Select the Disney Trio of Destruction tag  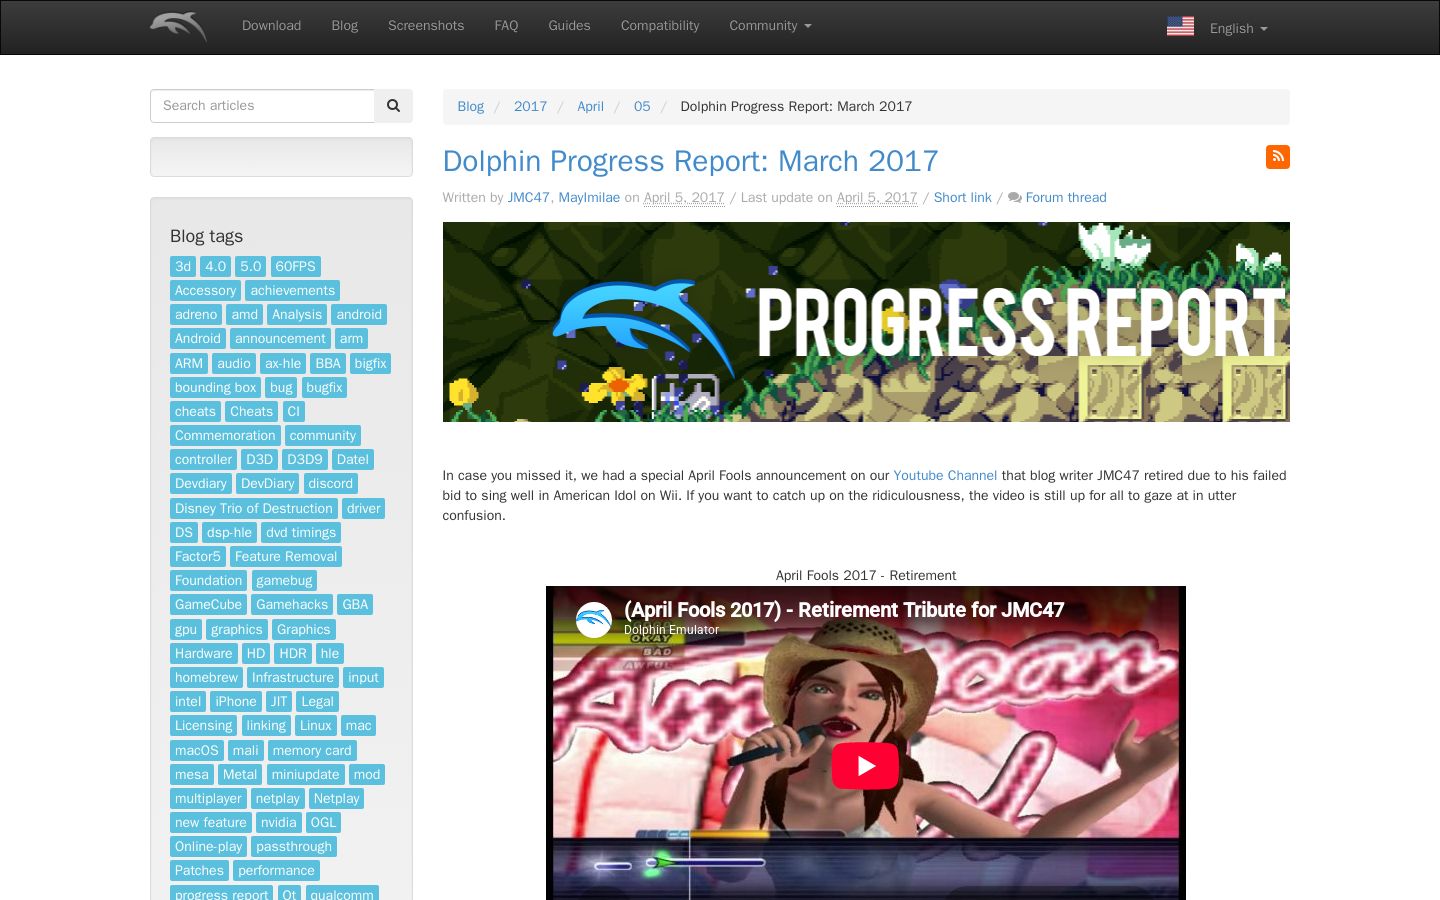[x=254, y=509]
